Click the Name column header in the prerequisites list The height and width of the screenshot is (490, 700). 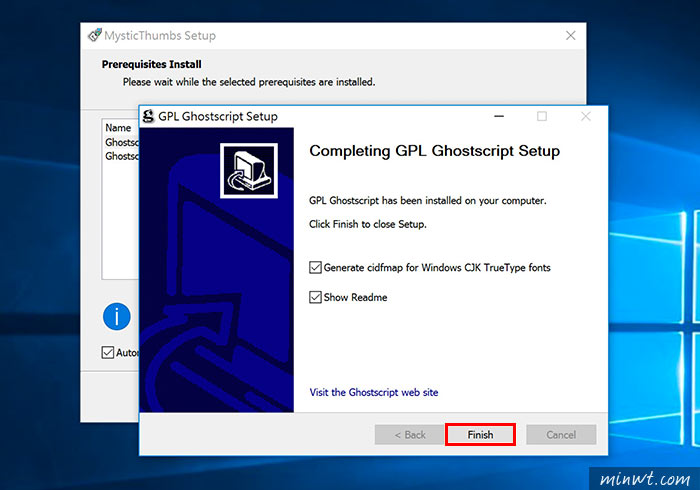tap(118, 128)
